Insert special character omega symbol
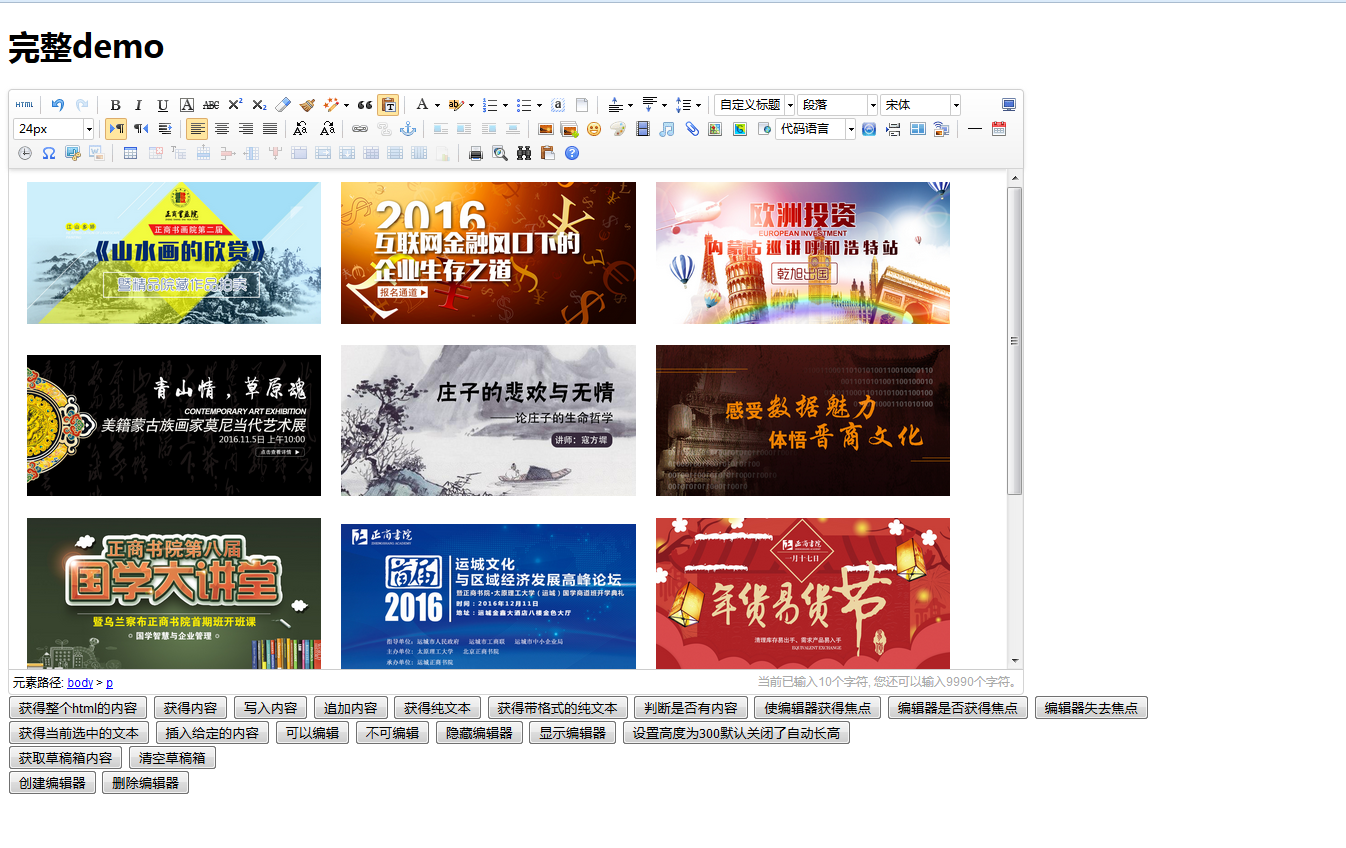This screenshot has height=848, width=1346. pyautogui.click(x=49, y=153)
